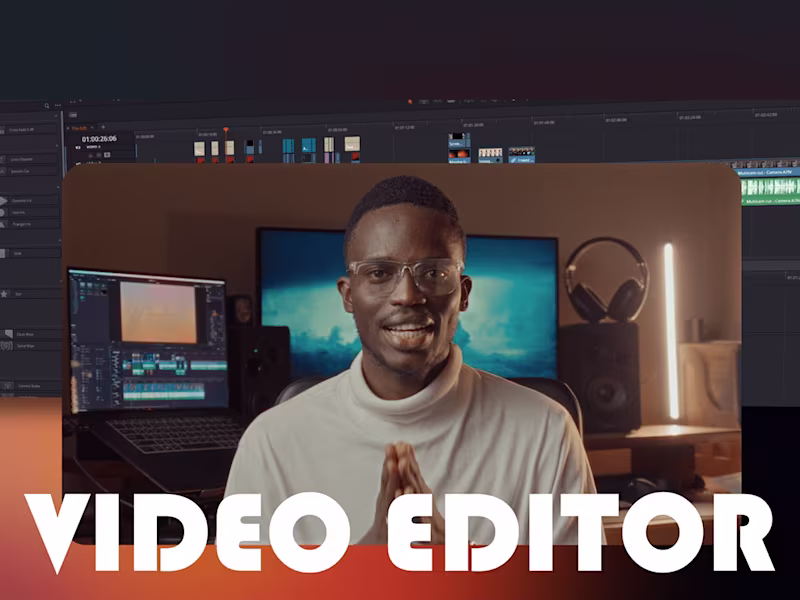Open the Pre Edit timeline tab dropdown arrow
800x600 pixels.
pos(92,128)
